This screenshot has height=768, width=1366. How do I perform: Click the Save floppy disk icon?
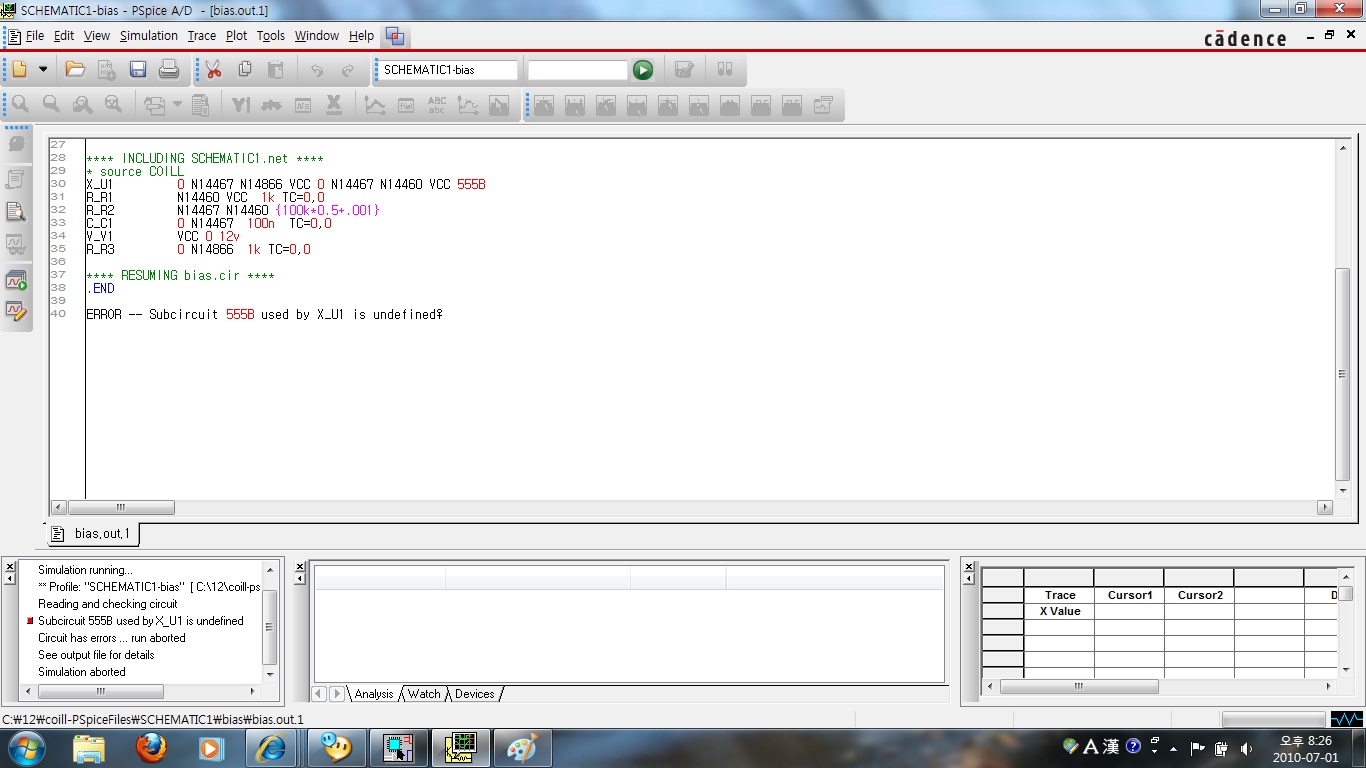pos(138,69)
